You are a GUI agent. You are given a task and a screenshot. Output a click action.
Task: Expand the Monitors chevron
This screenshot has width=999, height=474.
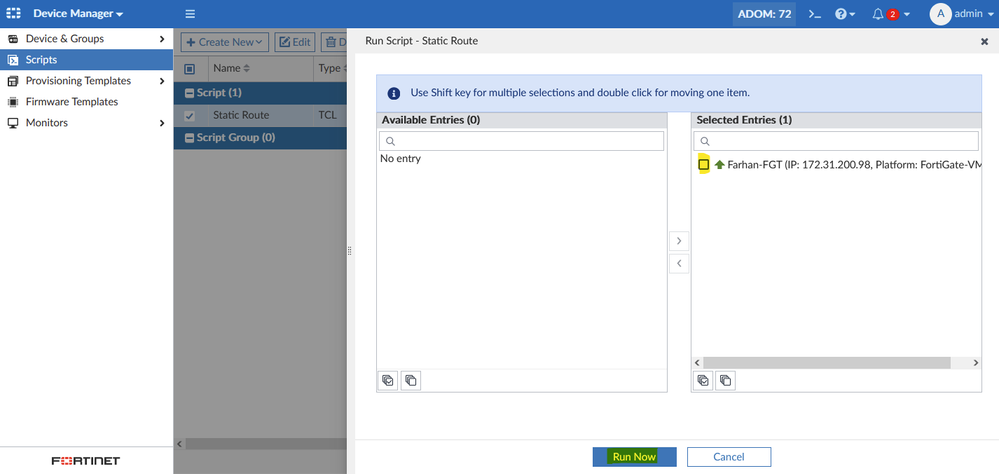(162, 123)
